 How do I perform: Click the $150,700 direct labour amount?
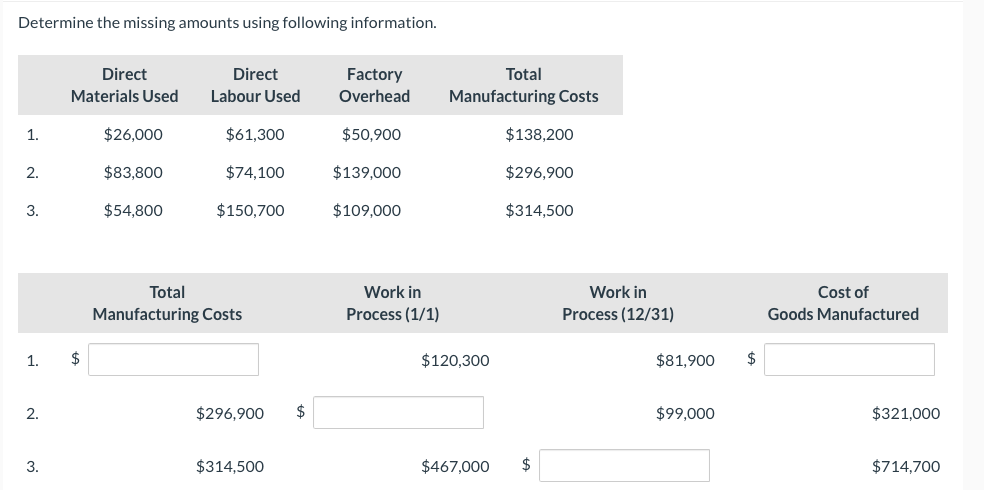click(x=250, y=210)
